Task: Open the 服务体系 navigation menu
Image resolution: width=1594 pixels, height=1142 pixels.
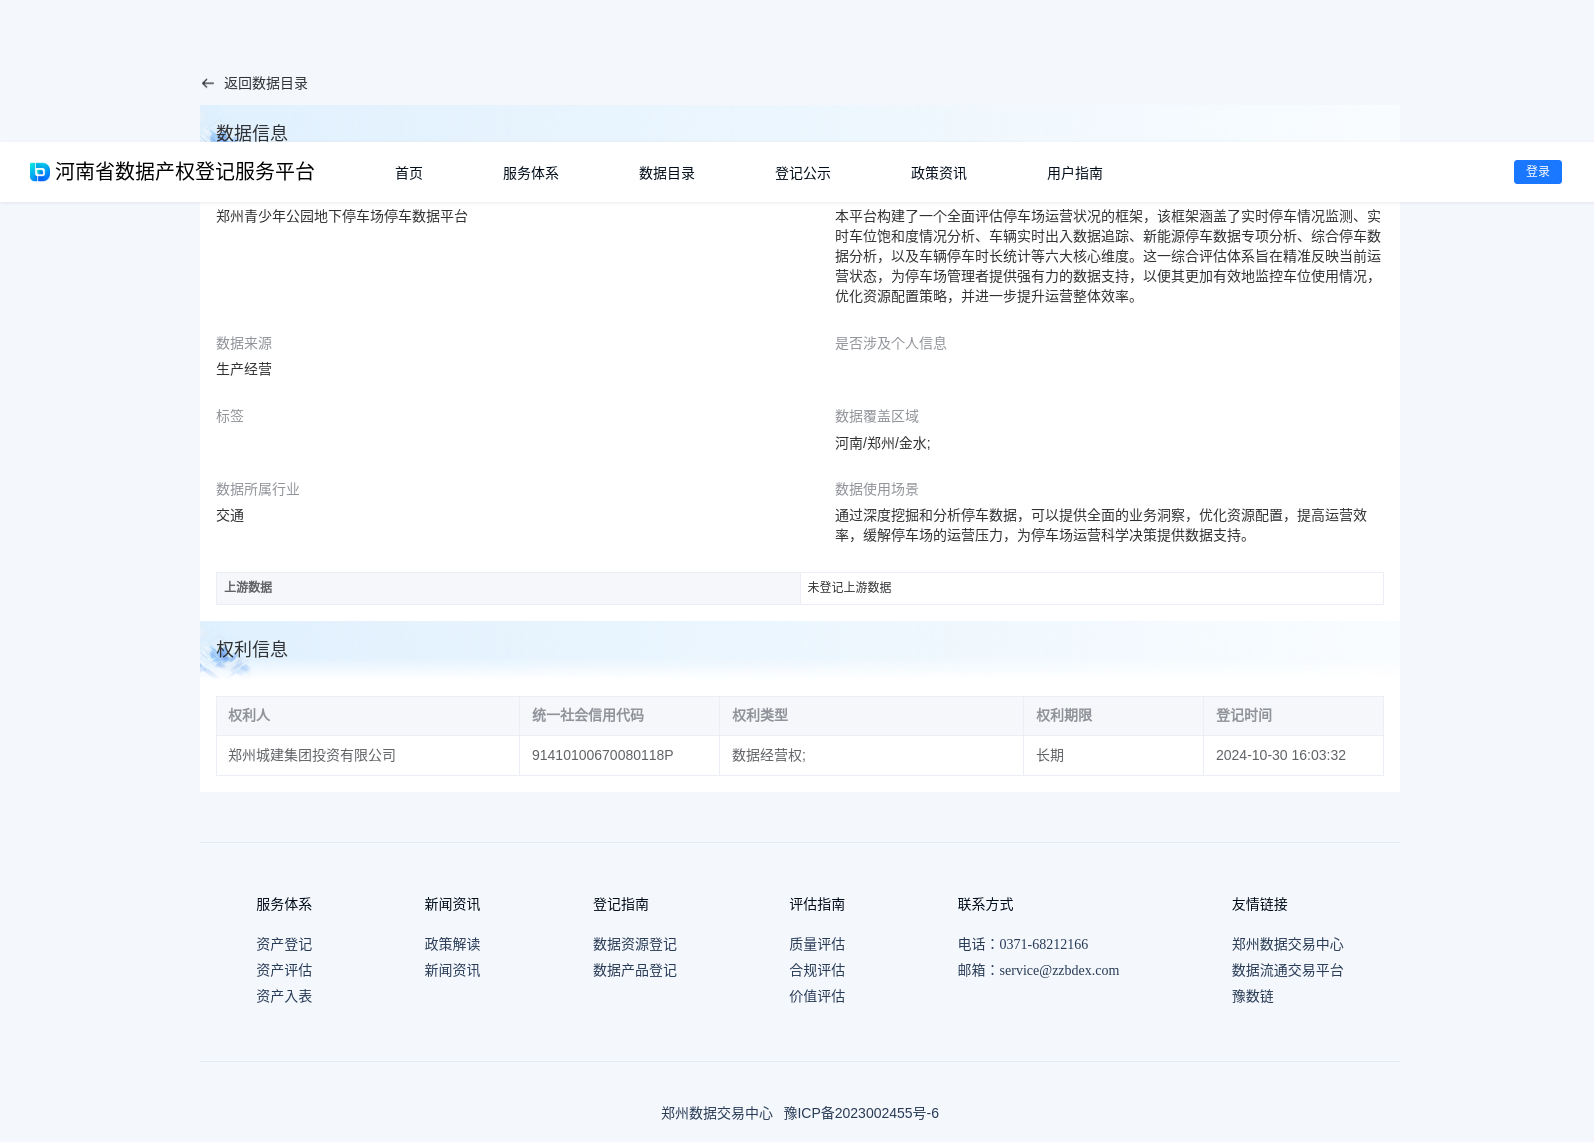Action: (x=531, y=173)
